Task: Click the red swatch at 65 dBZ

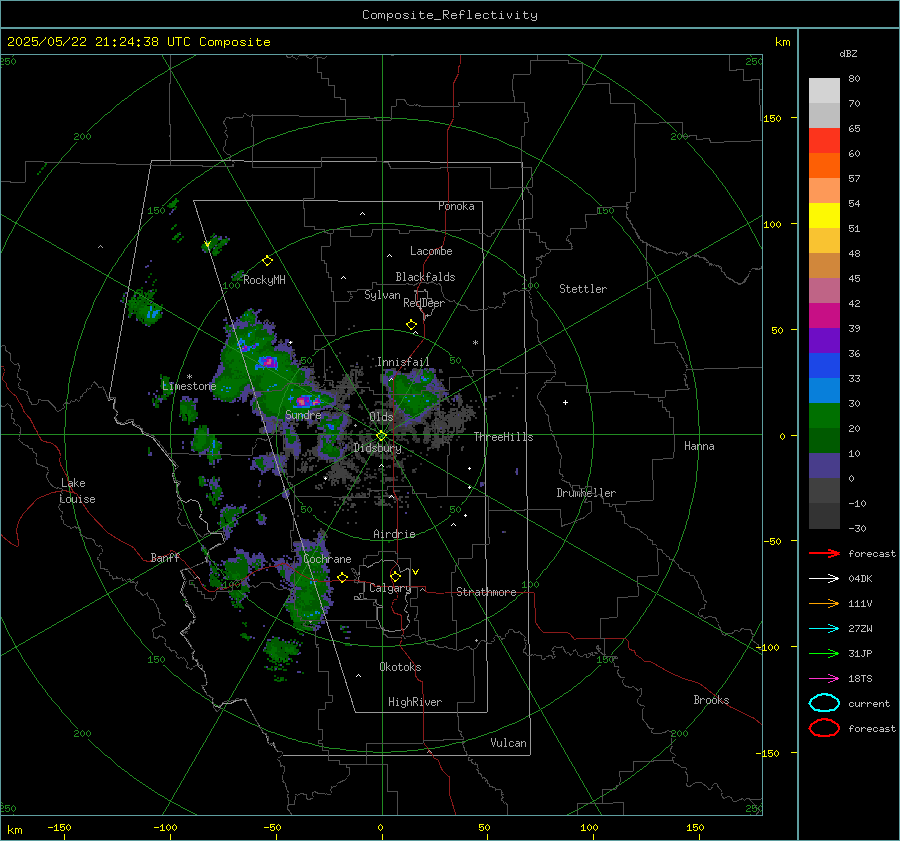Action: 824,140
